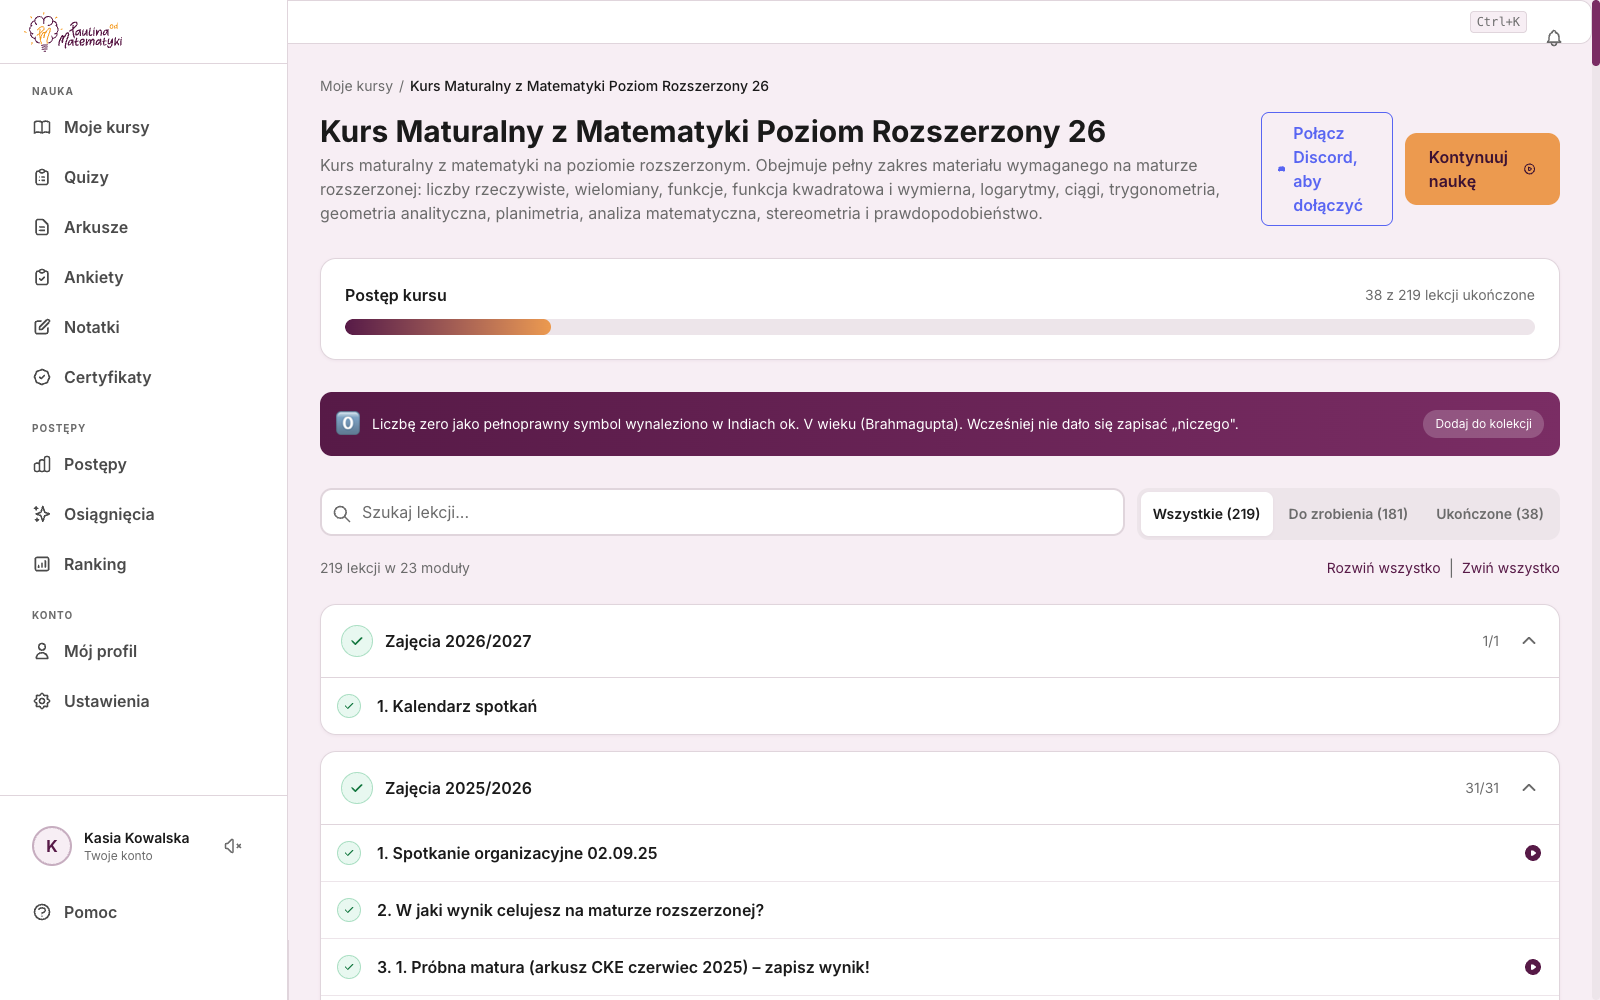The height and width of the screenshot is (1000, 1600).
Task: Click Moje kursy breadcrumb link
Action: point(356,86)
